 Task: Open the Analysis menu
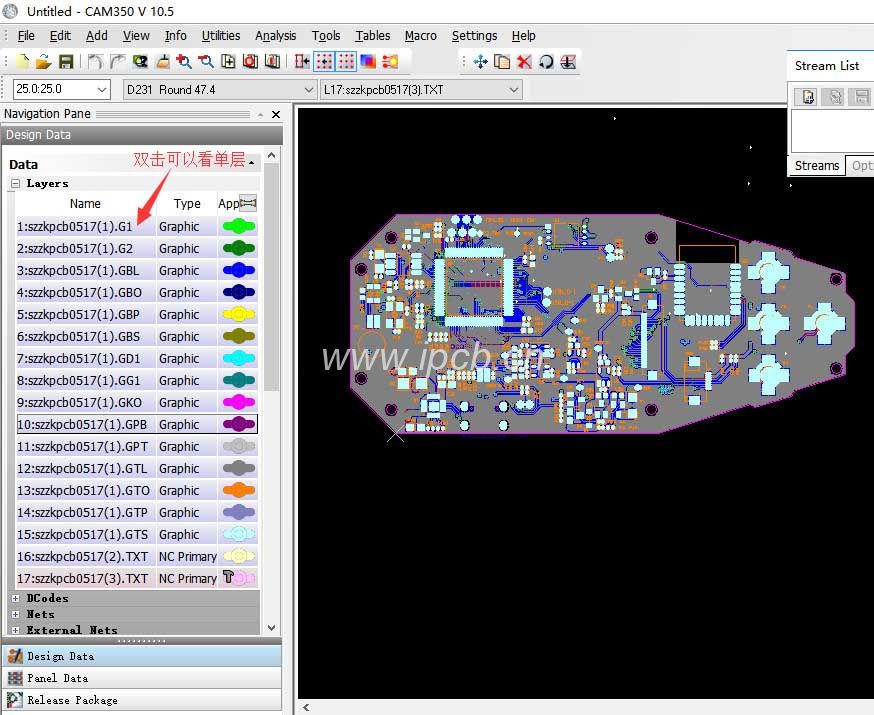[275, 35]
